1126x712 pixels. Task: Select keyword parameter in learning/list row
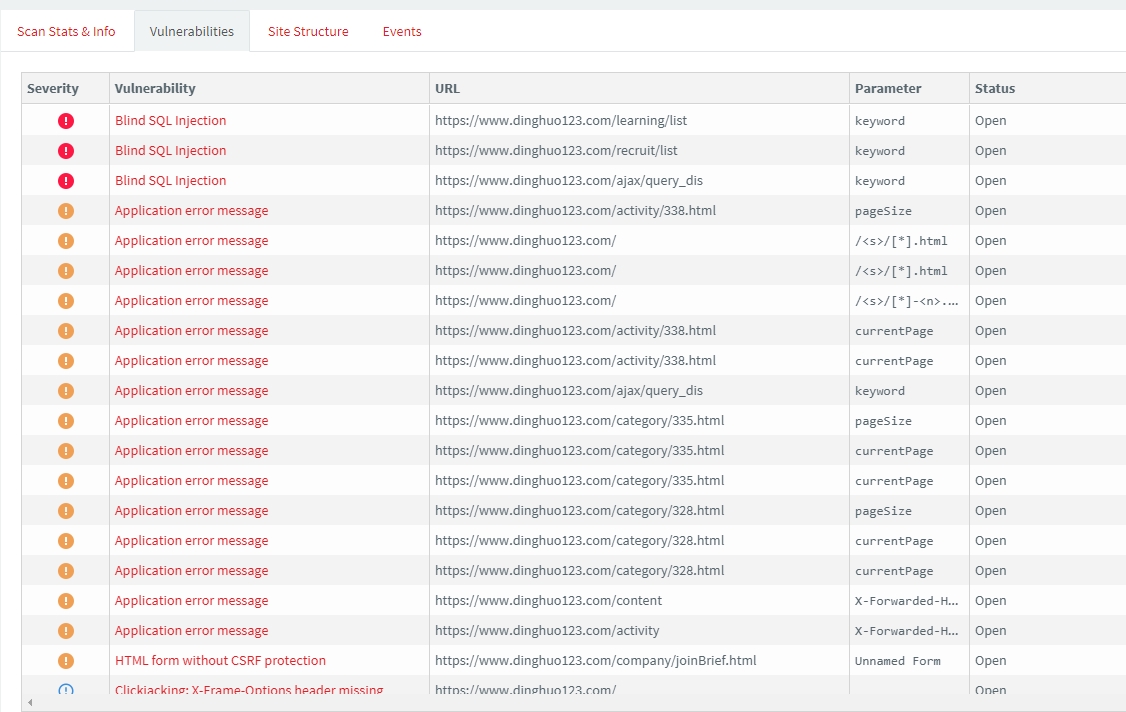pos(880,121)
